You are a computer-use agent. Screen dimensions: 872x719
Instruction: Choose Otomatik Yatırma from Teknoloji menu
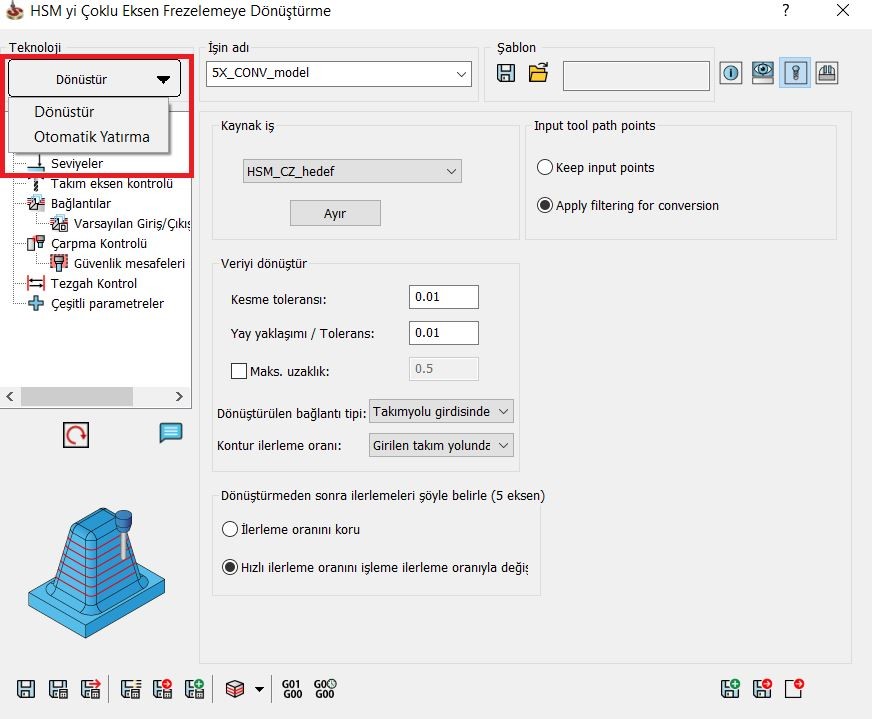(x=91, y=137)
